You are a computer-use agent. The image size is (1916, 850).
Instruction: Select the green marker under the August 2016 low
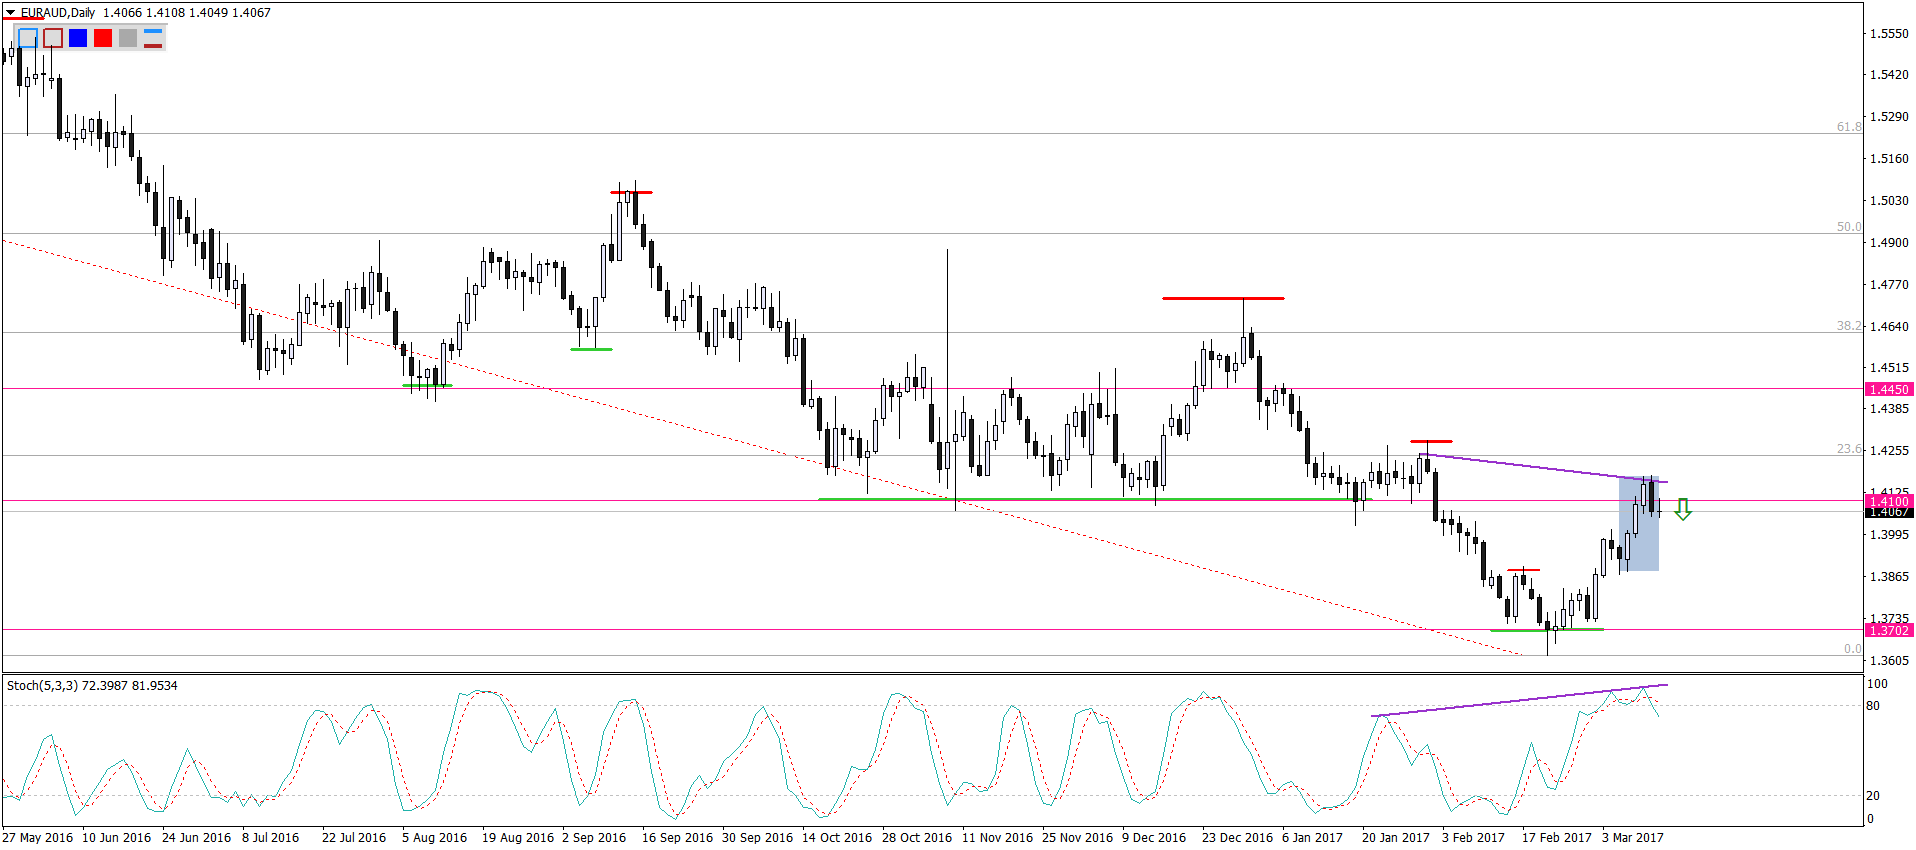427,385
